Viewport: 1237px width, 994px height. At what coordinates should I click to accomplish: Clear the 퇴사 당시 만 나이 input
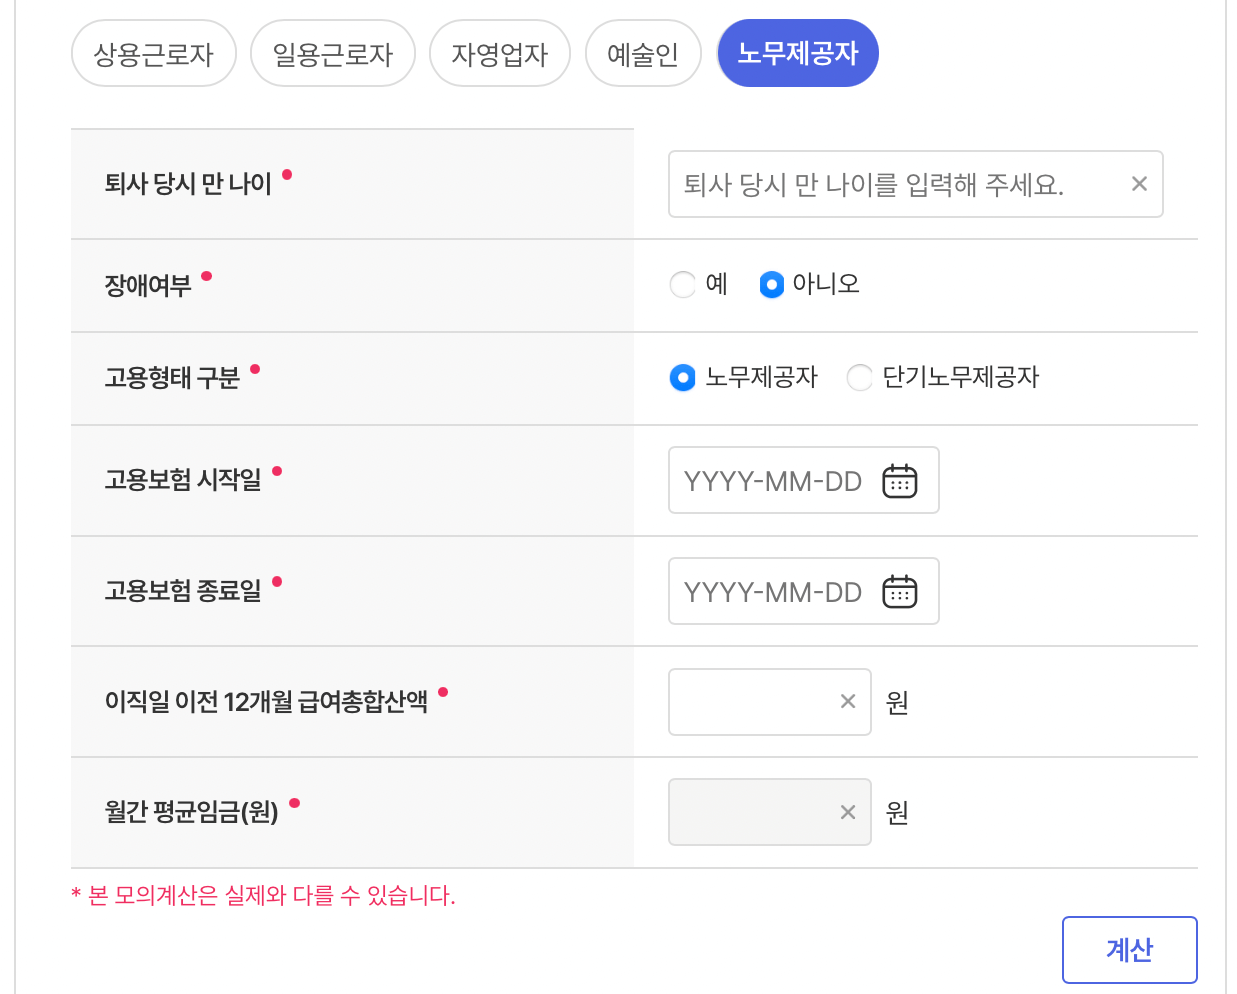click(1139, 183)
